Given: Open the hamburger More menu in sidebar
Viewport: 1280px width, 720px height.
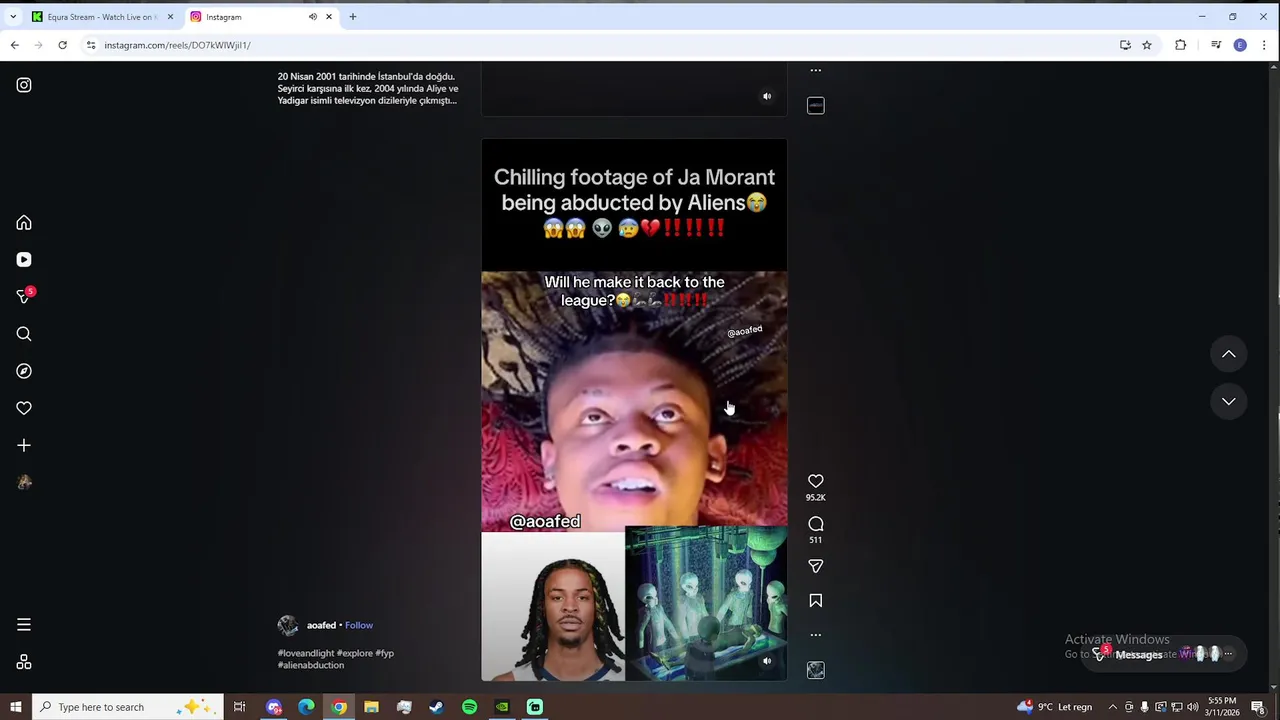Looking at the screenshot, I should tap(24, 625).
